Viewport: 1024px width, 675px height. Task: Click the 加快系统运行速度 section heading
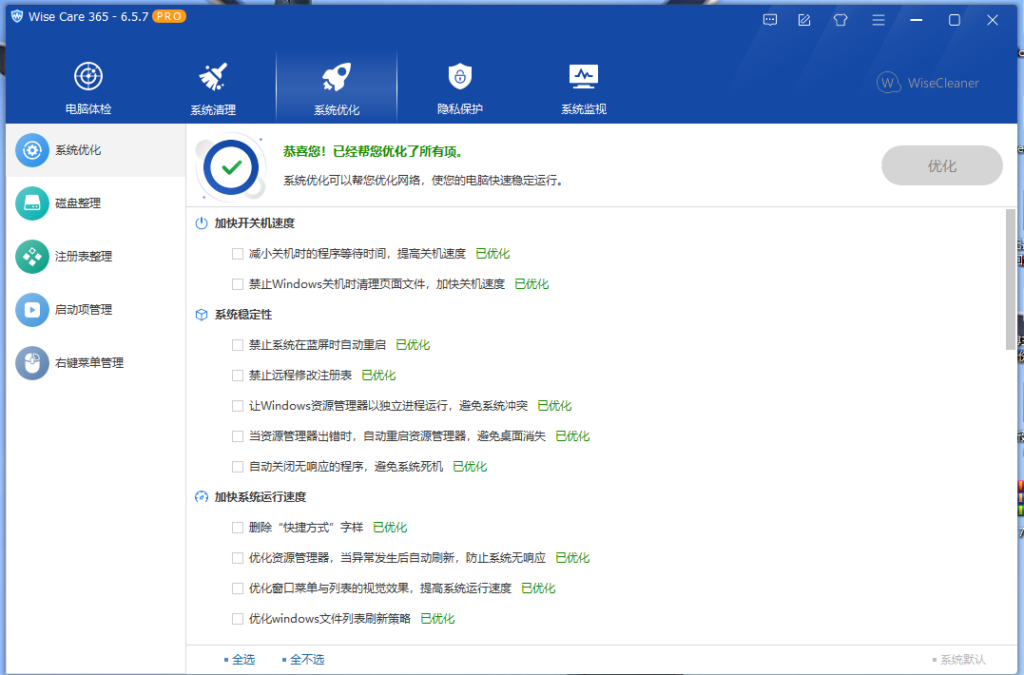[x=260, y=497]
